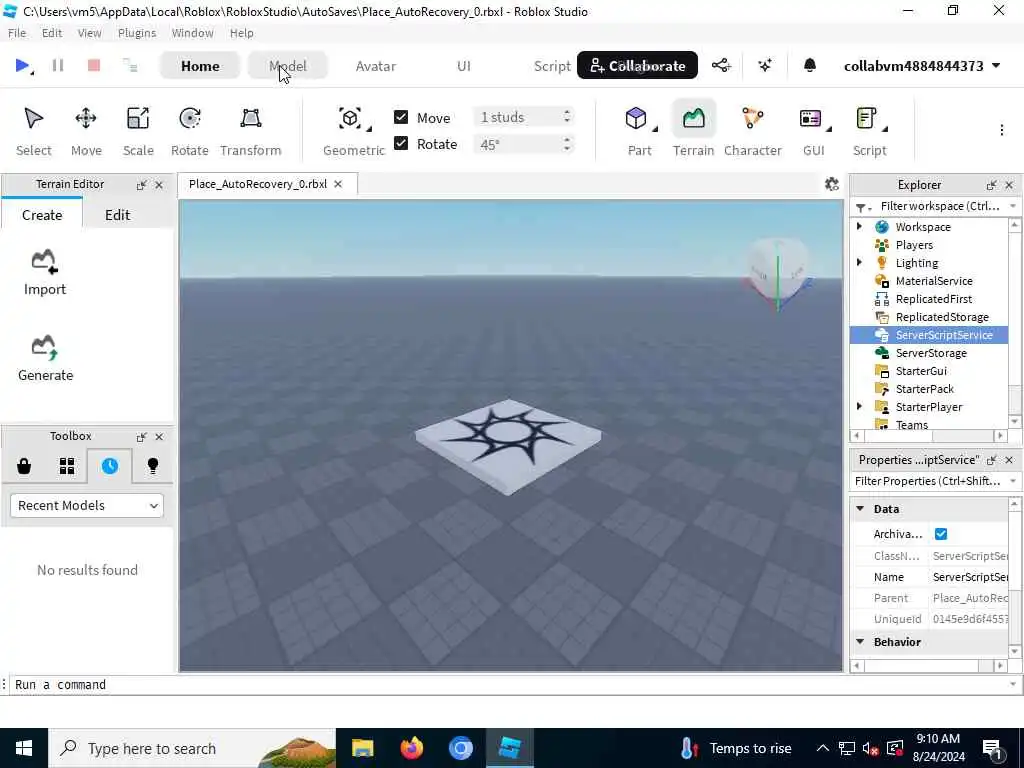Open the Recent Models dropdown

point(87,505)
